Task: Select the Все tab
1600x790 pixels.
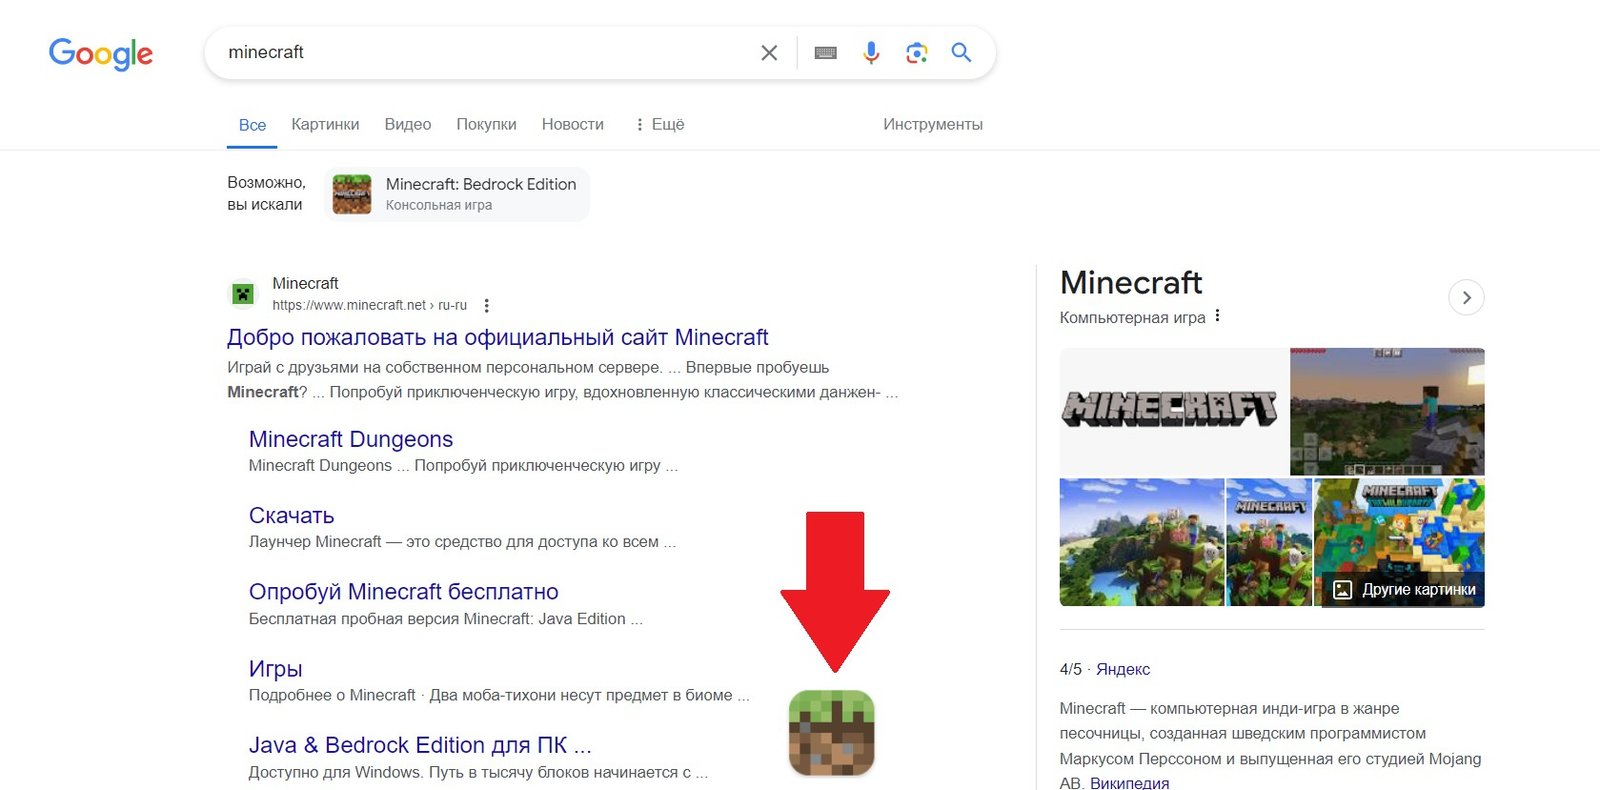Action: coord(252,125)
